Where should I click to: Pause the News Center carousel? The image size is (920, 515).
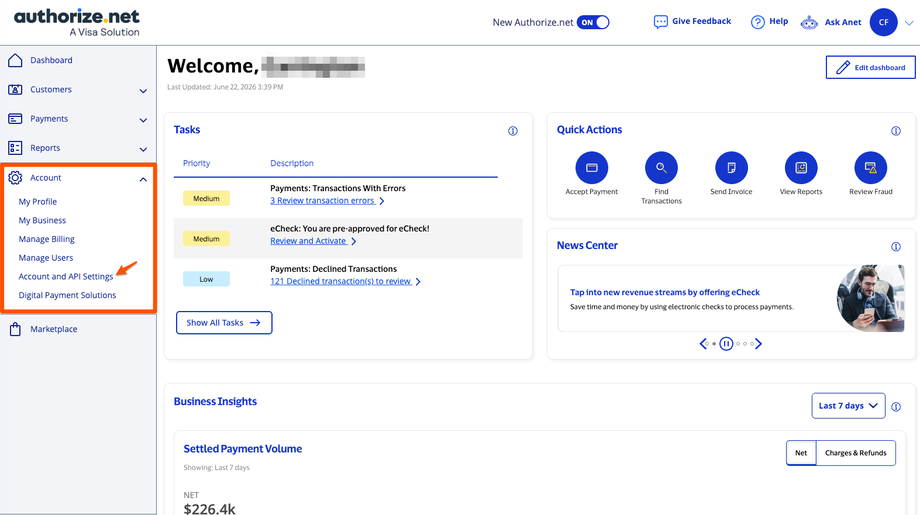[726, 344]
